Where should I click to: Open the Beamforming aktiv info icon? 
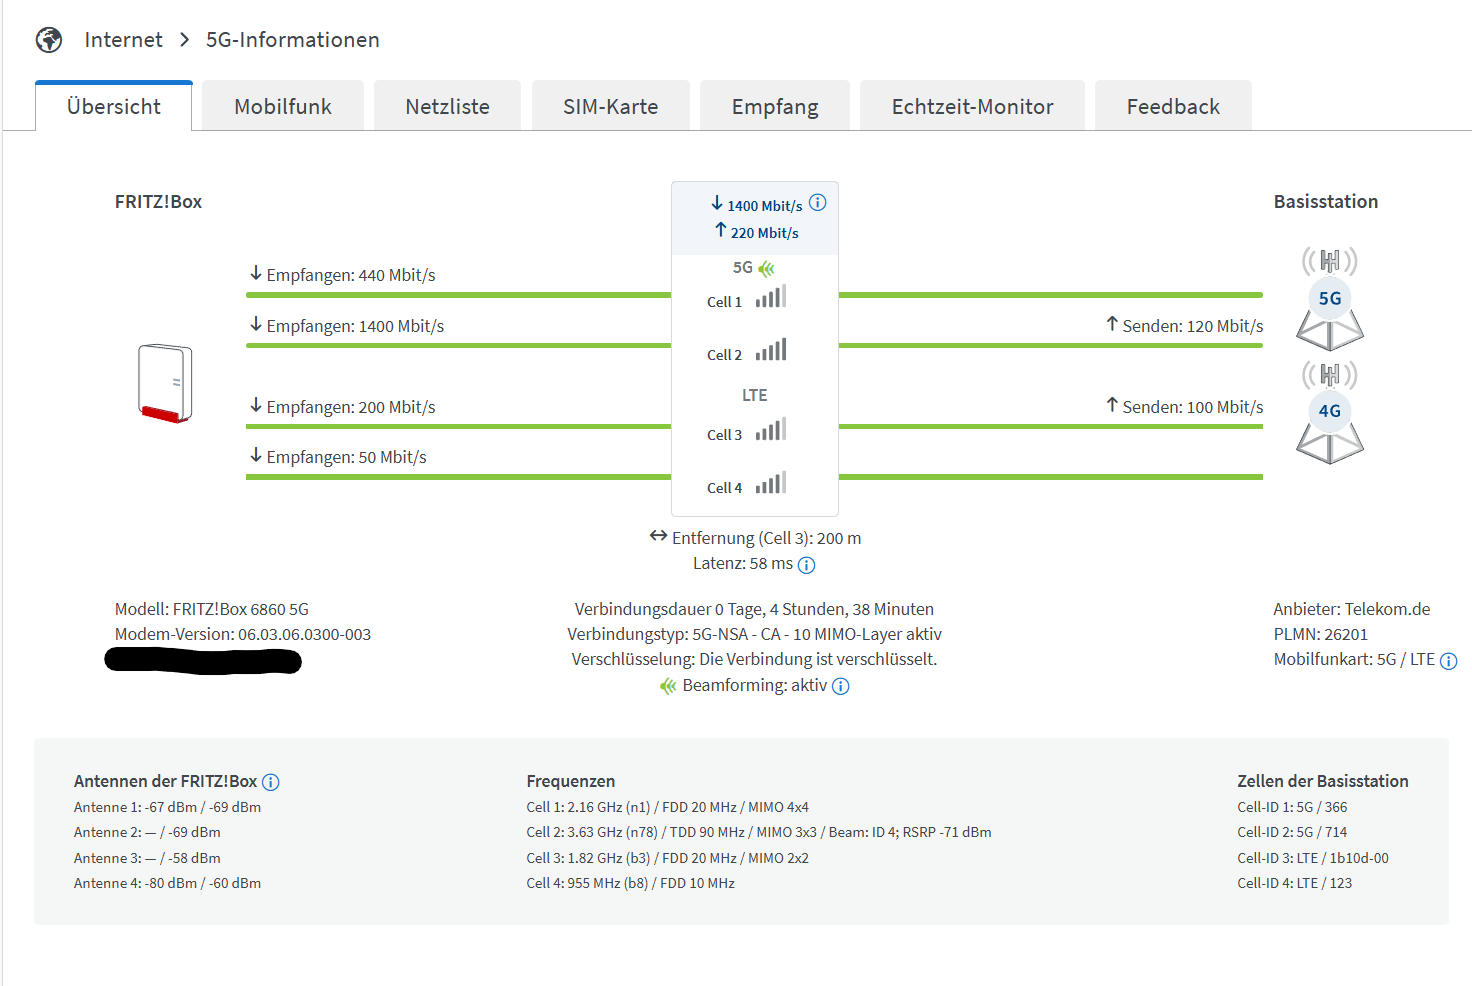pos(841,686)
